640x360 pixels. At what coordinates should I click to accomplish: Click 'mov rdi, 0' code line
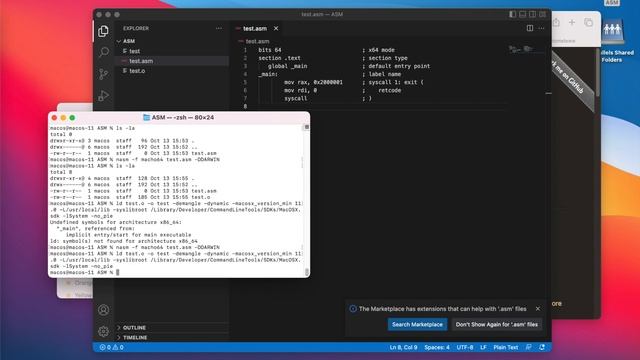[x=300, y=90]
